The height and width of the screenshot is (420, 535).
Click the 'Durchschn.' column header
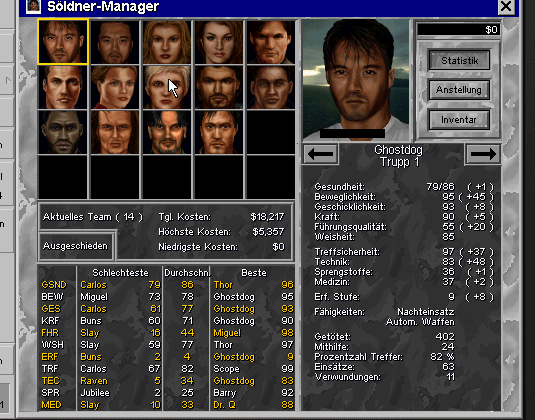[x=187, y=273]
